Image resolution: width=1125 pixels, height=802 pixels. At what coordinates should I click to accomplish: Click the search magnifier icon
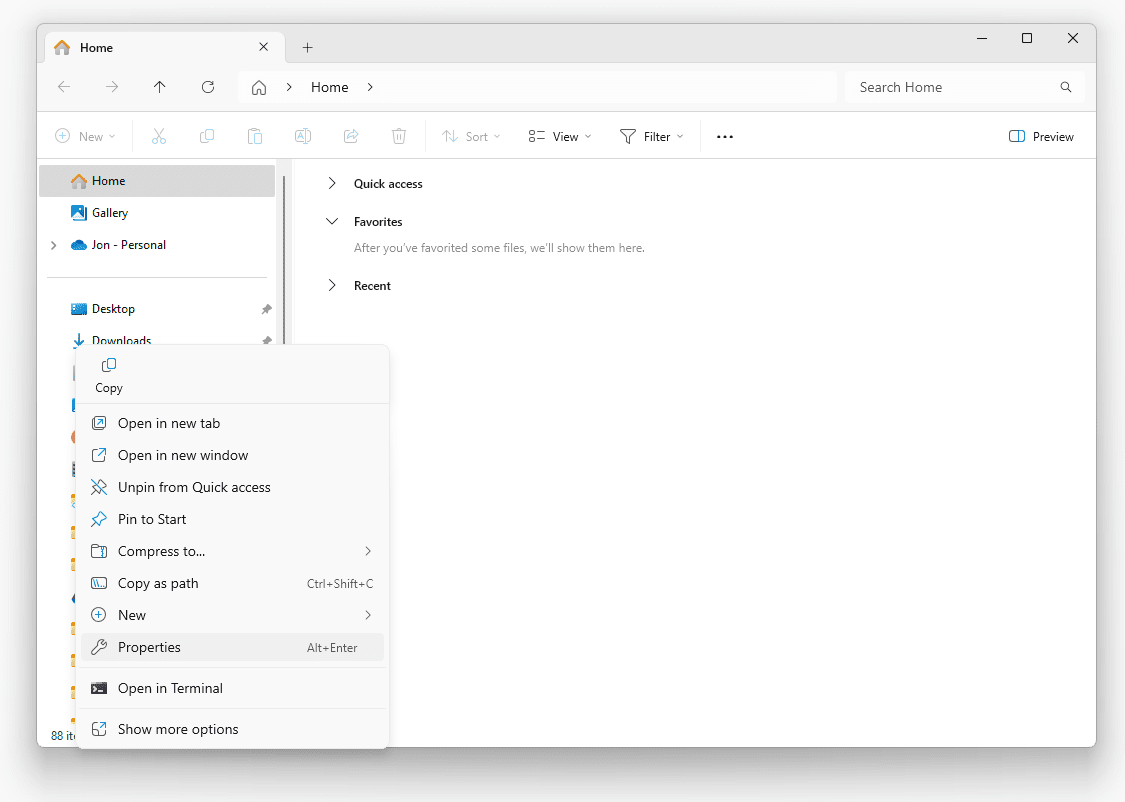tap(1066, 87)
